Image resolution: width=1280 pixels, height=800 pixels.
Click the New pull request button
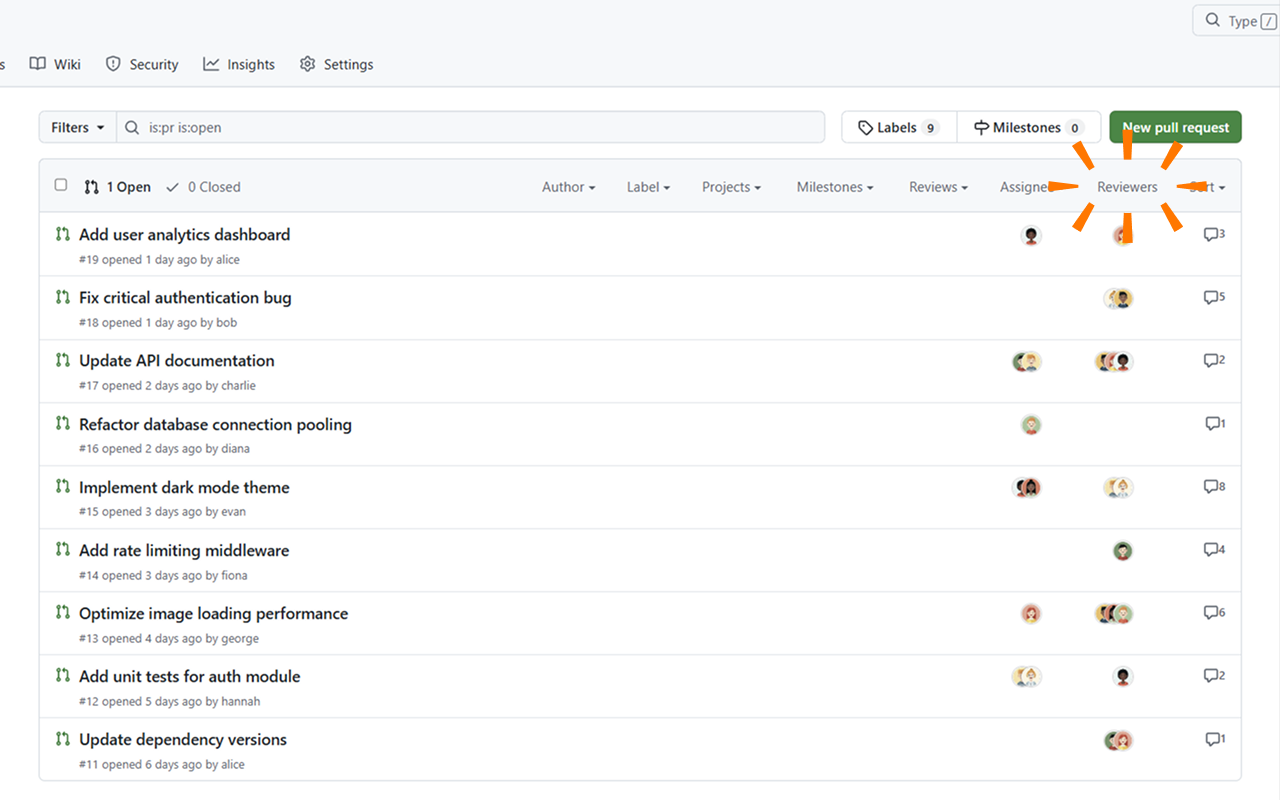[1175, 128]
